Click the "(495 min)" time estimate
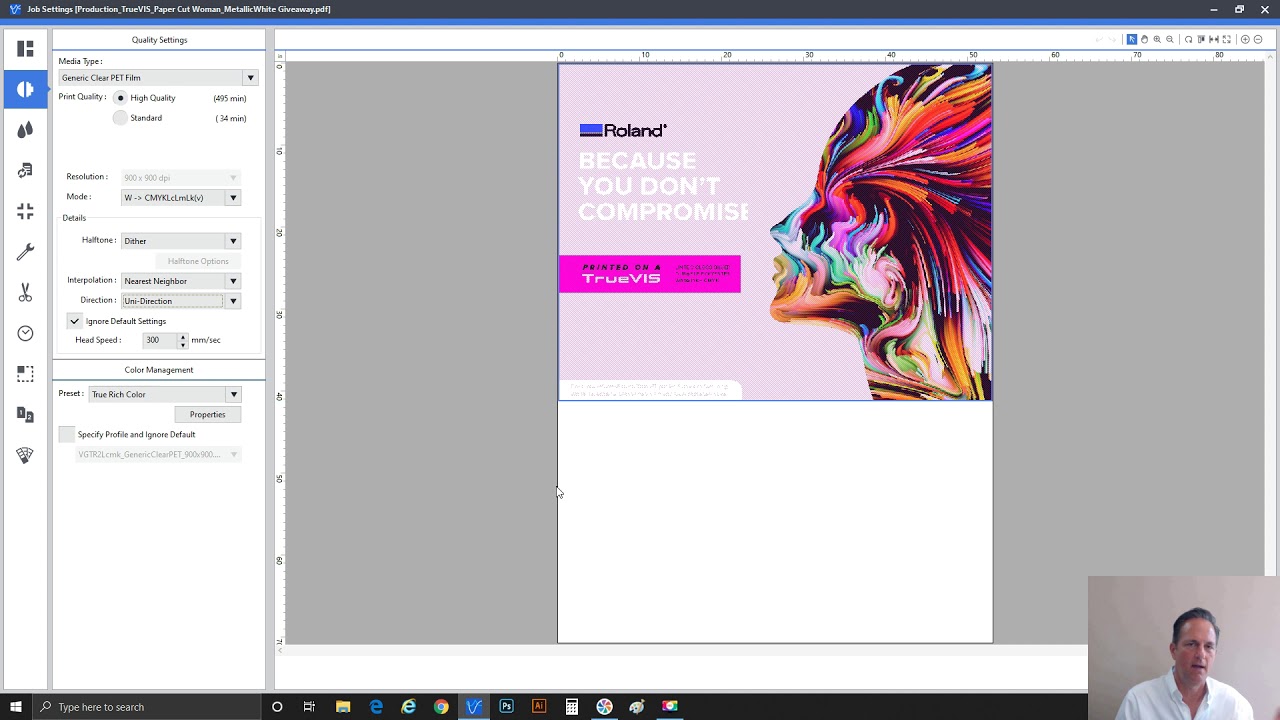Image resolution: width=1280 pixels, height=720 pixels. (229, 98)
